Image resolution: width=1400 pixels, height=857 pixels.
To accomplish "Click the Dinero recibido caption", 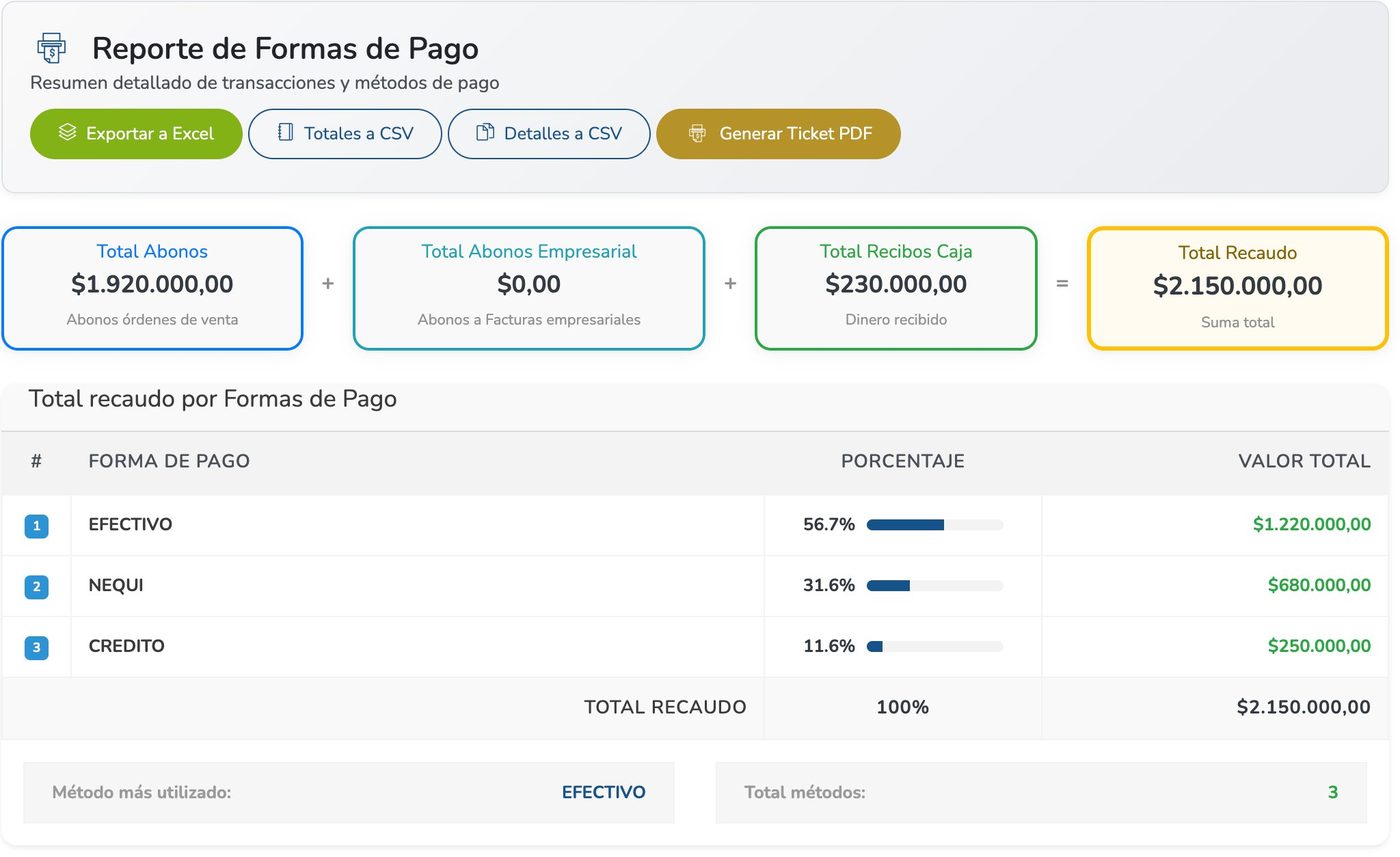I will point(896,320).
